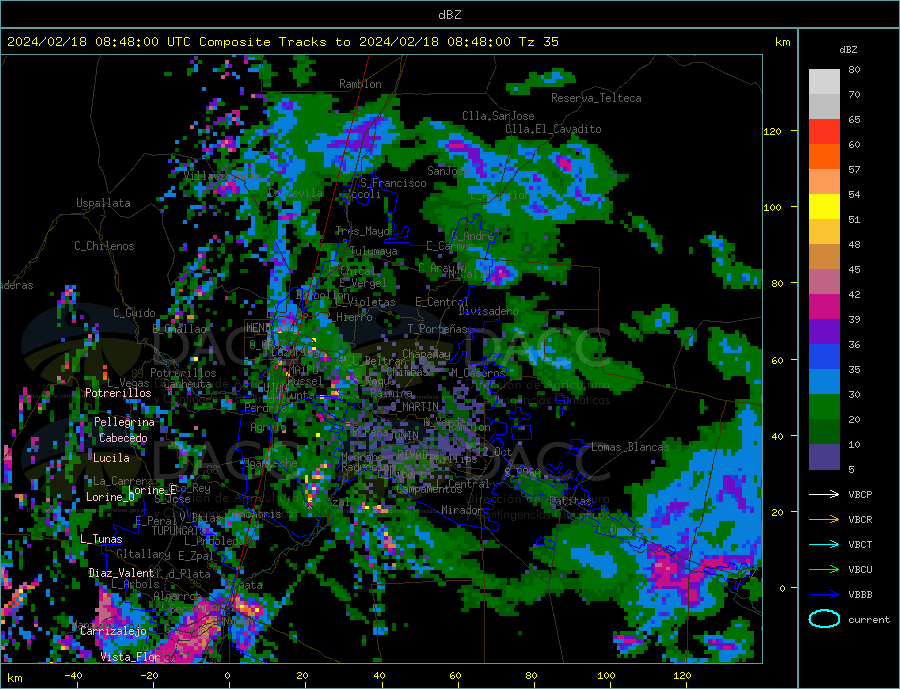Click the 'Reserva_Telteca' map label
This screenshot has height=689, width=900.
tap(596, 98)
